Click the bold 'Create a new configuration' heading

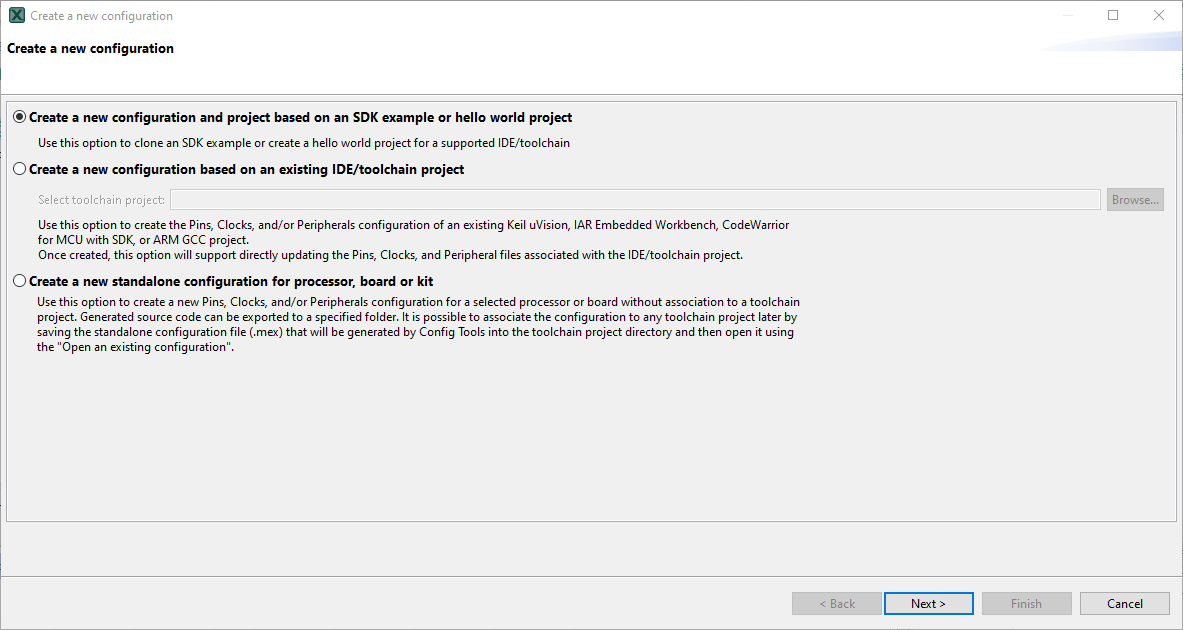pyautogui.click(x=91, y=49)
